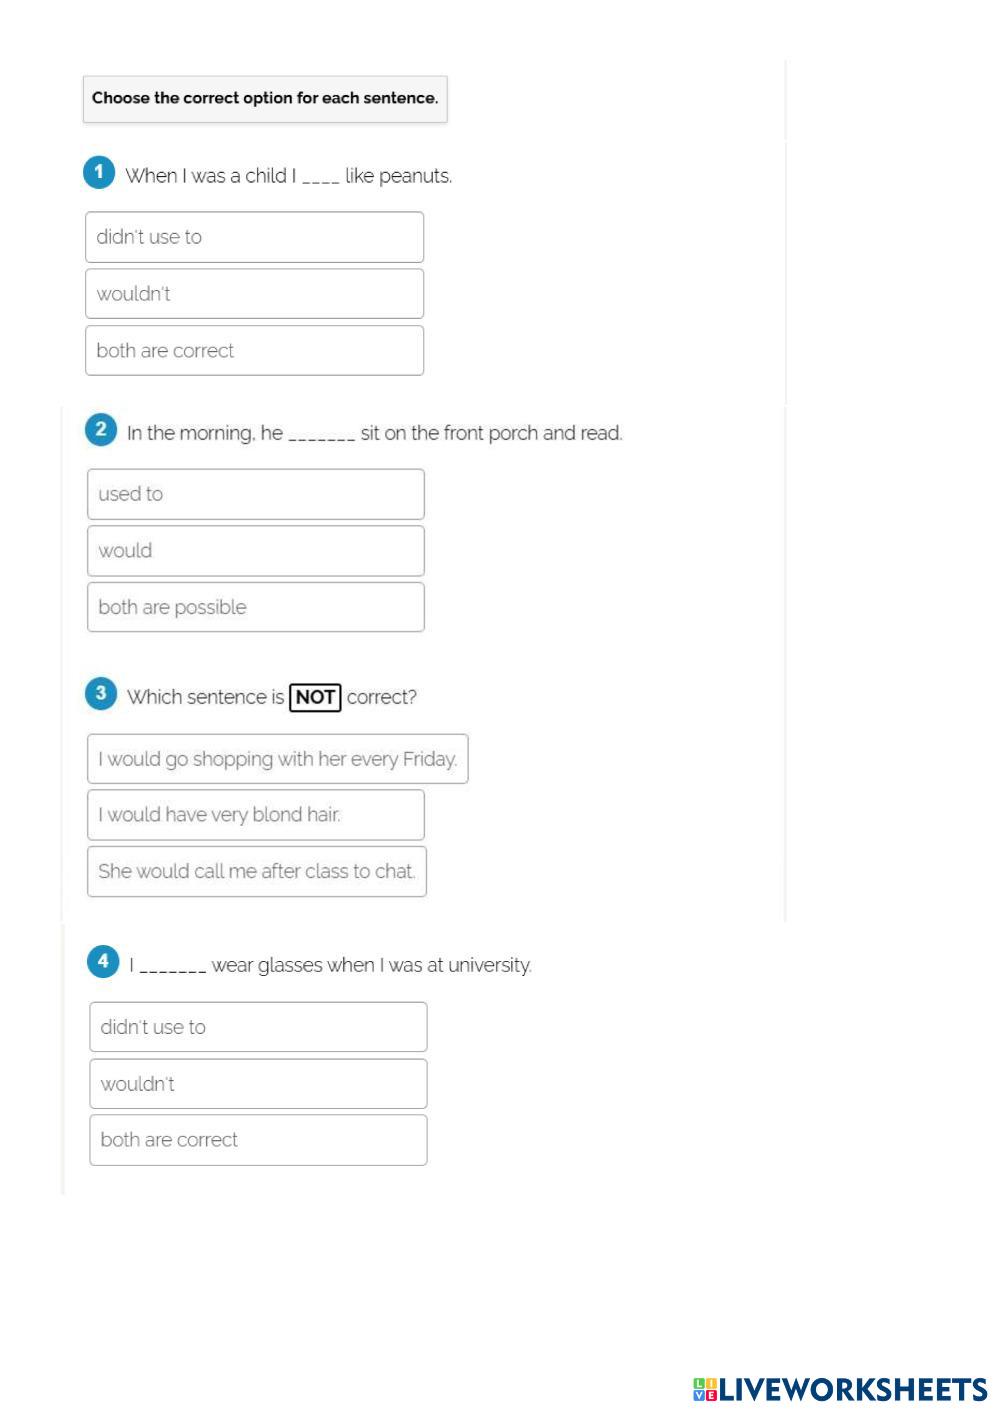1000x1414 pixels.
Task: Pick "both are correct" under question 1
Action: coord(254,351)
